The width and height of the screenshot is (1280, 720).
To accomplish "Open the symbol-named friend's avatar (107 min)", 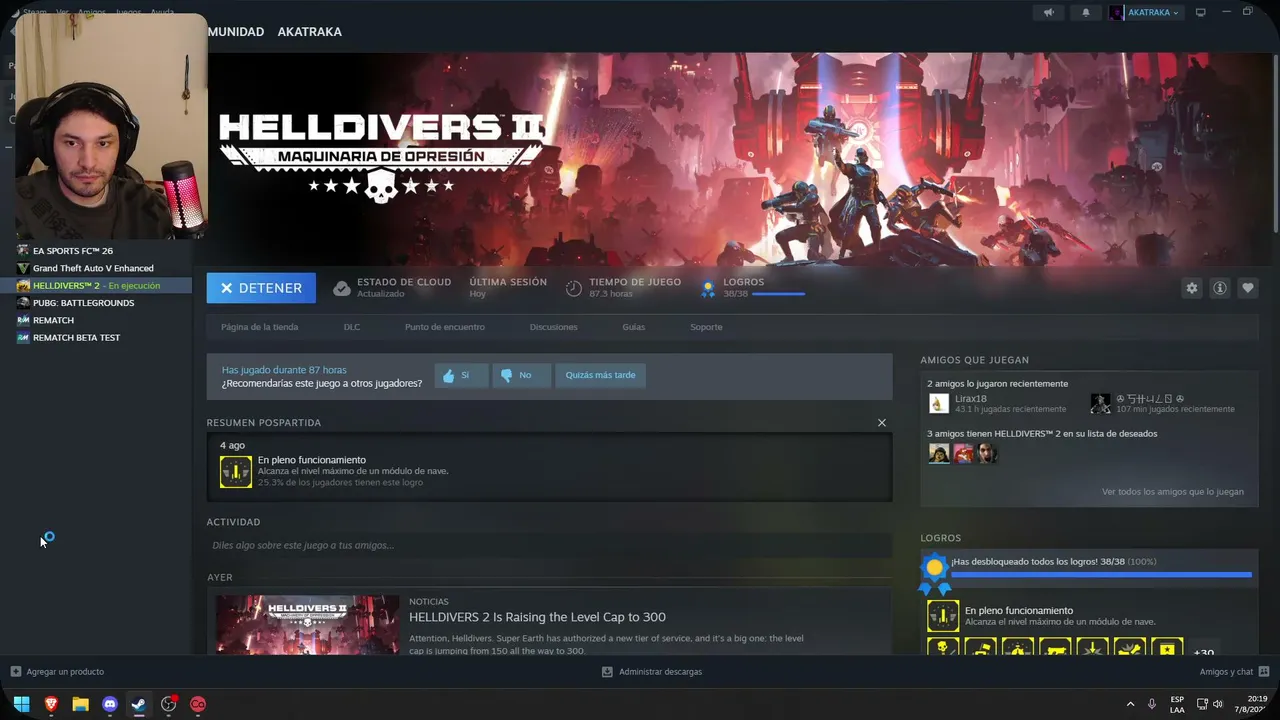I will point(1101,404).
